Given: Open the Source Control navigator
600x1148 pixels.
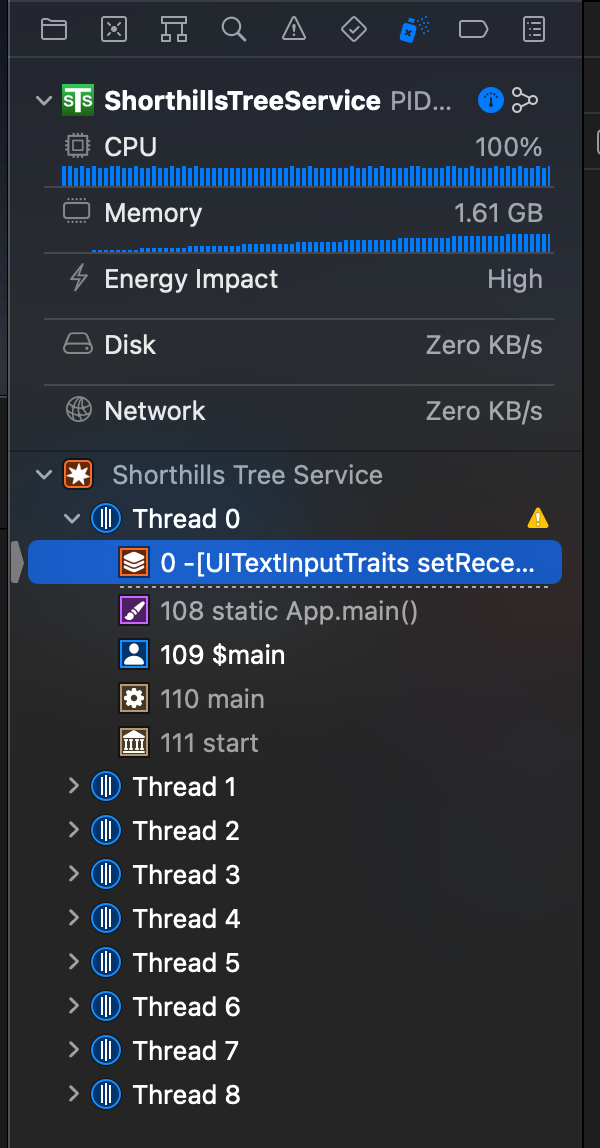Looking at the screenshot, I should (x=114, y=29).
